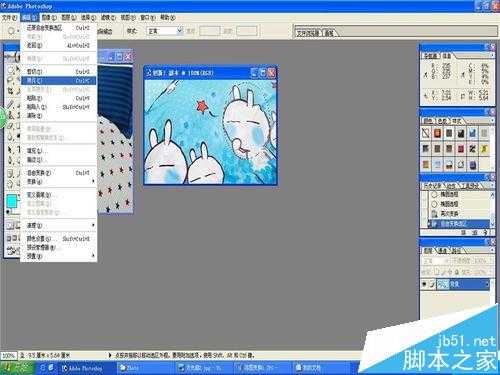This screenshot has width=500, height=375.
Task: Select the Blur tool in the toolbox
Action: (11, 137)
